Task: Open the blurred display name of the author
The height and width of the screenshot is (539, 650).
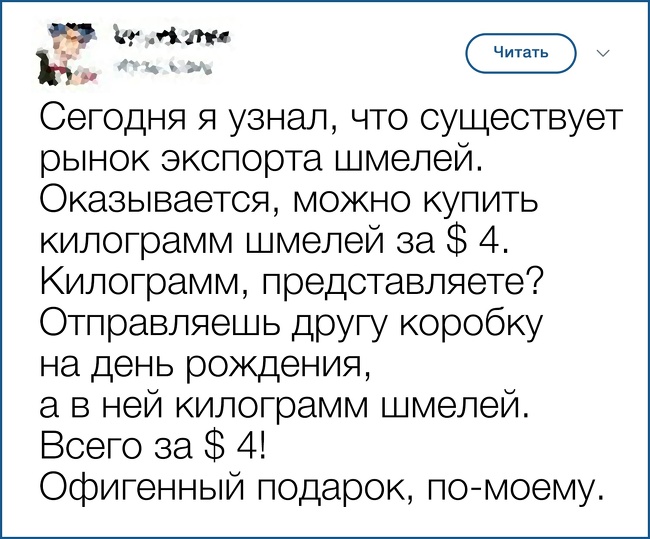Action: click(x=173, y=40)
